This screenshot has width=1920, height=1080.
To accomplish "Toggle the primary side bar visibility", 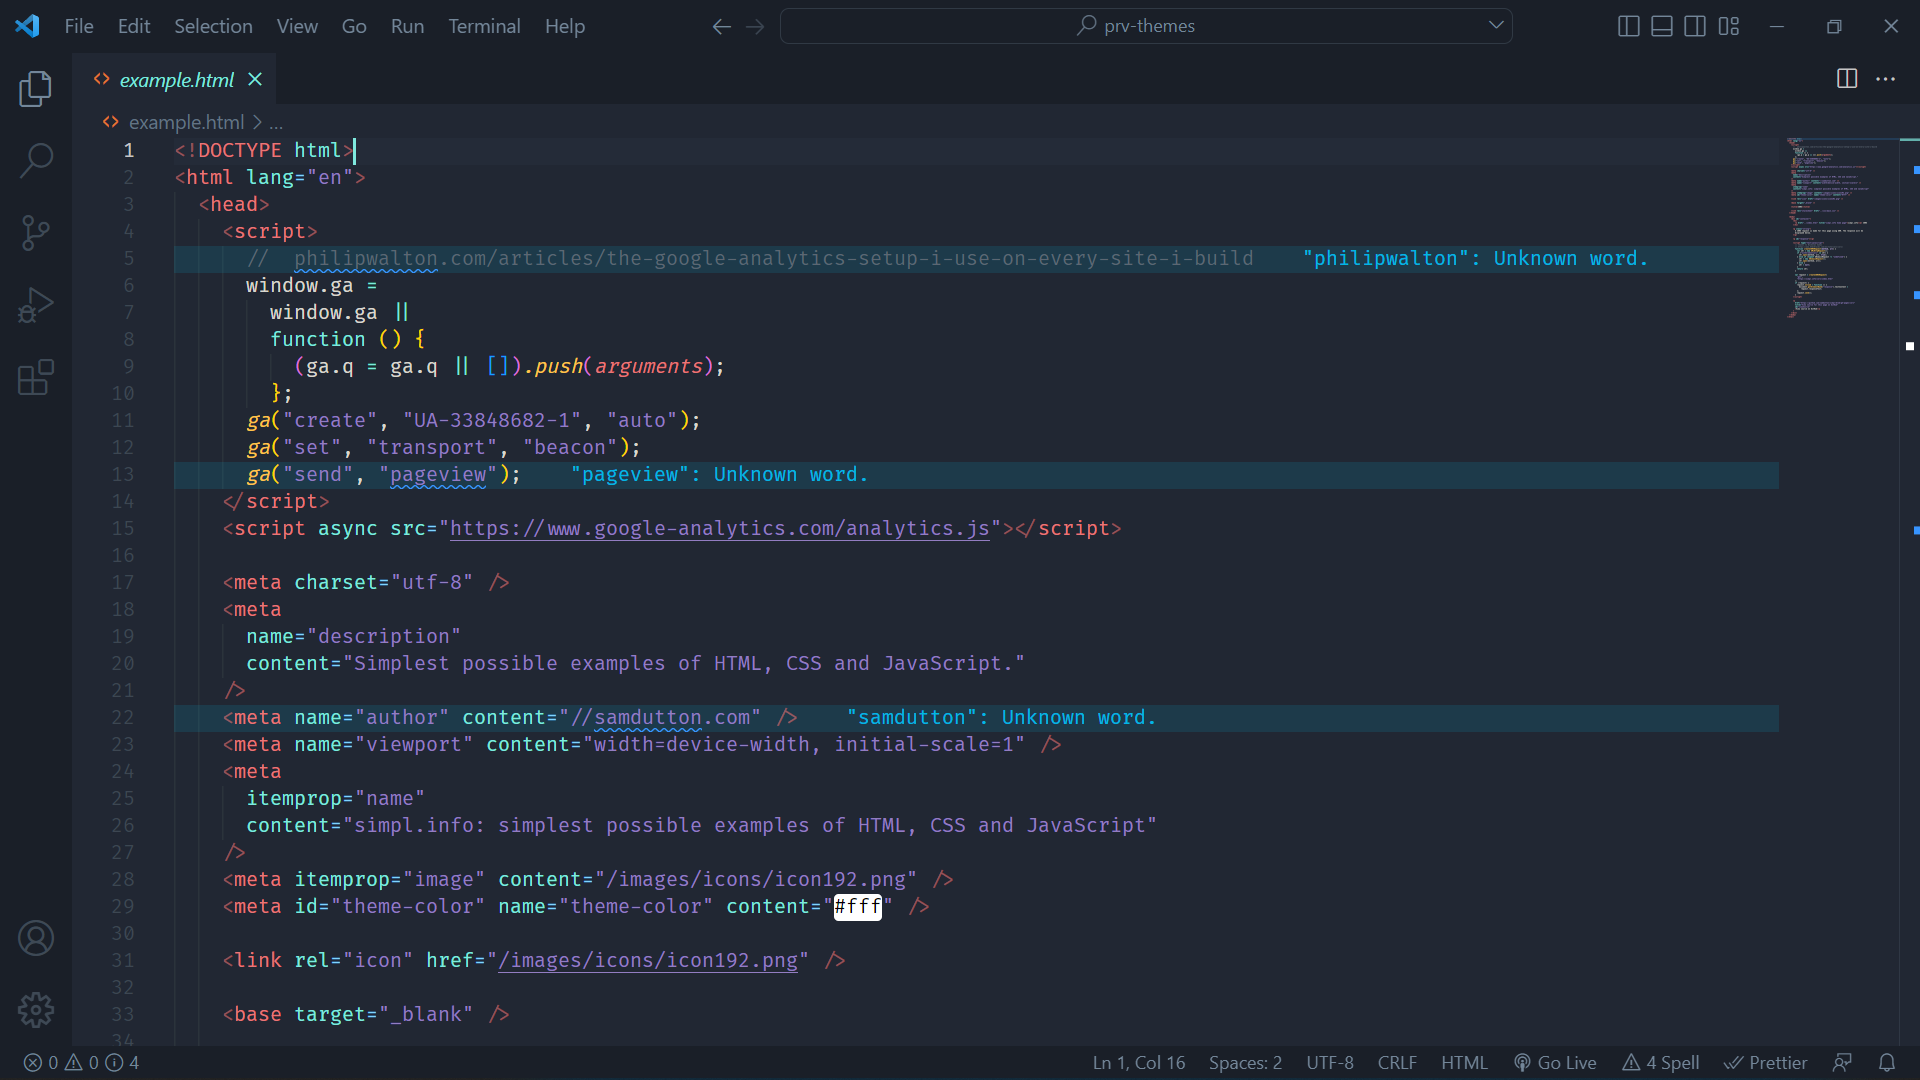I will (1628, 26).
